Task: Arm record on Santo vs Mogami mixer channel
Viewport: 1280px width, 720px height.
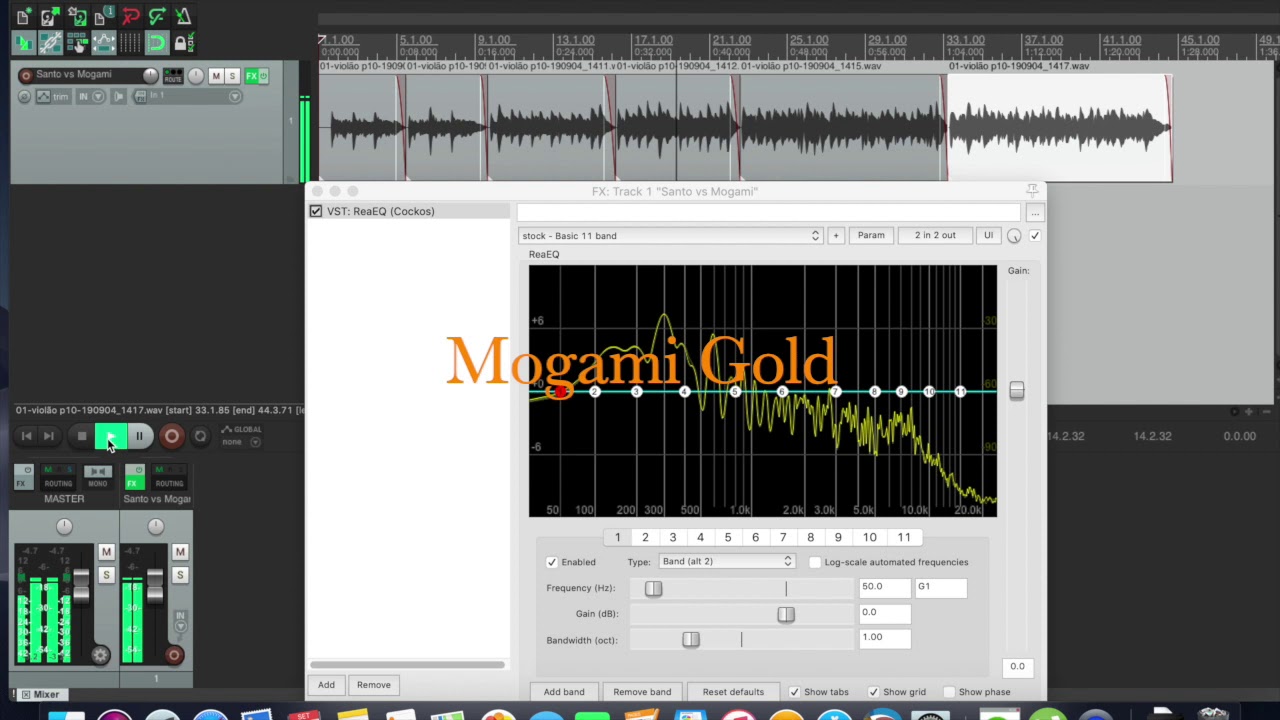Action: click(174, 655)
